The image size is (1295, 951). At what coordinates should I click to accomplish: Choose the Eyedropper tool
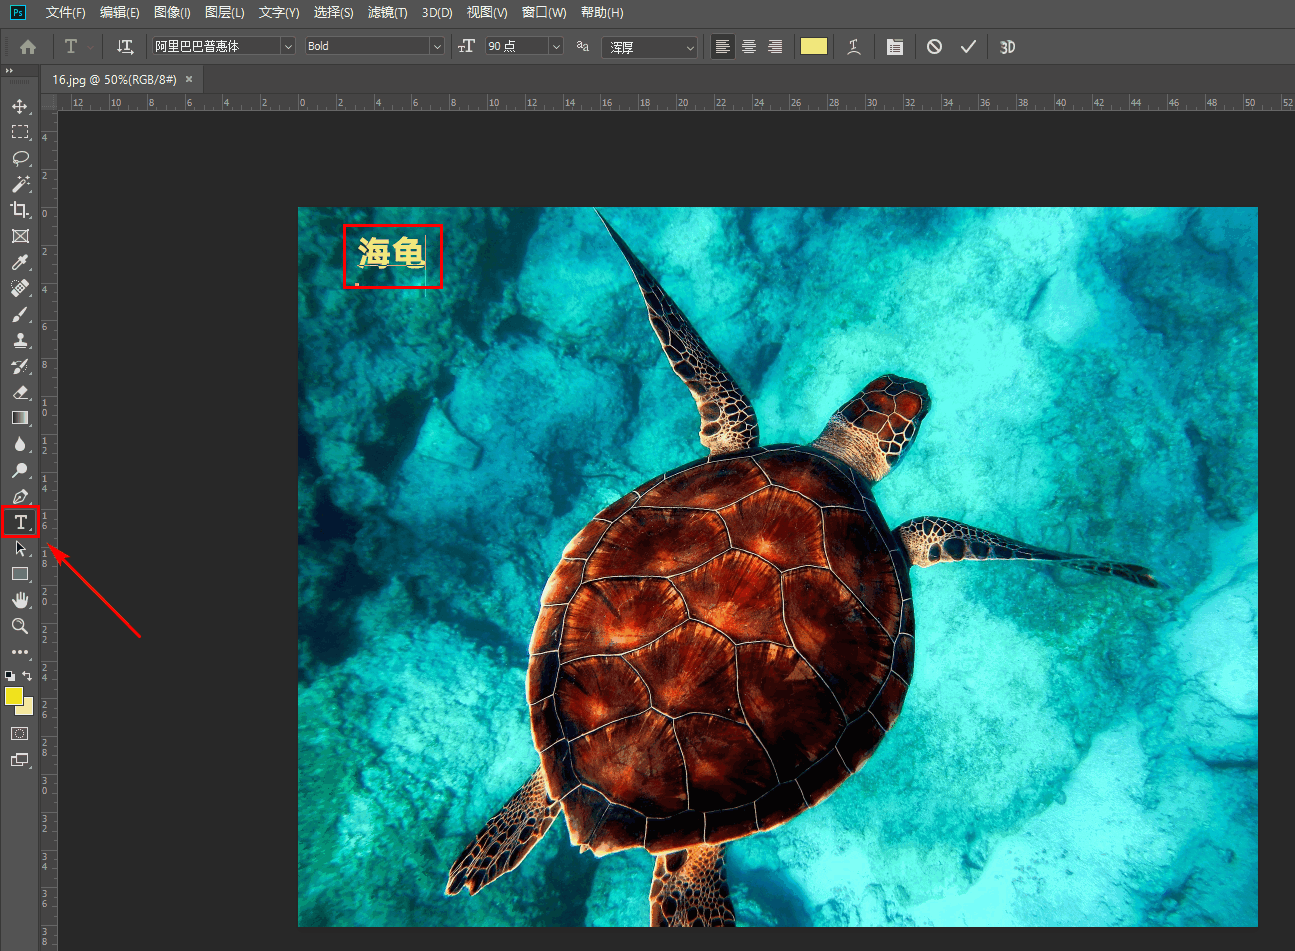point(20,262)
